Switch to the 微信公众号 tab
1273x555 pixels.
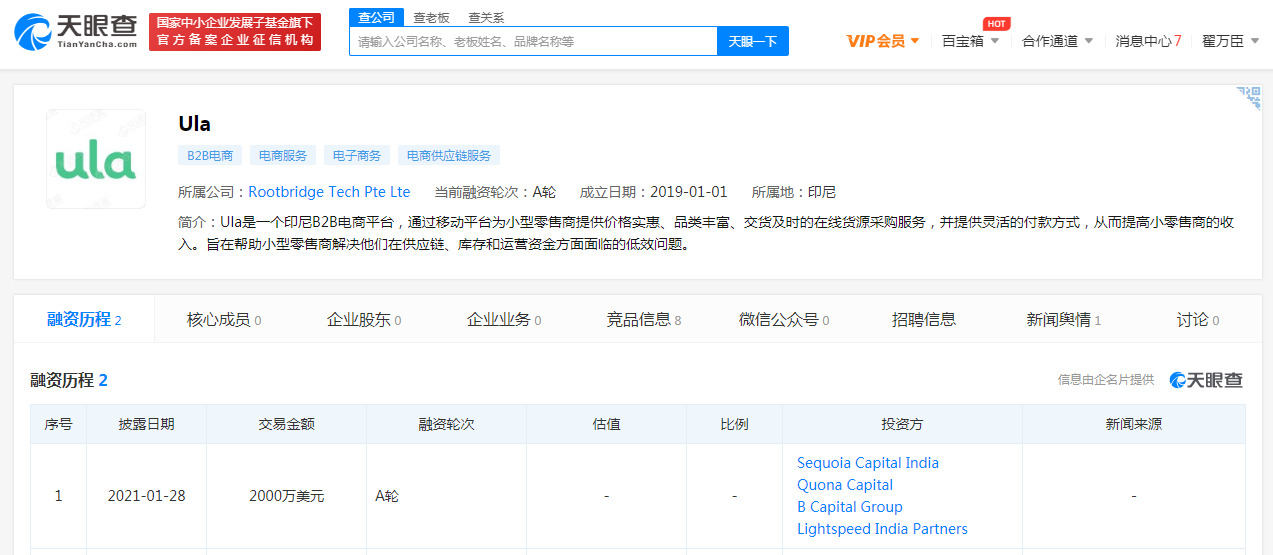tap(784, 320)
